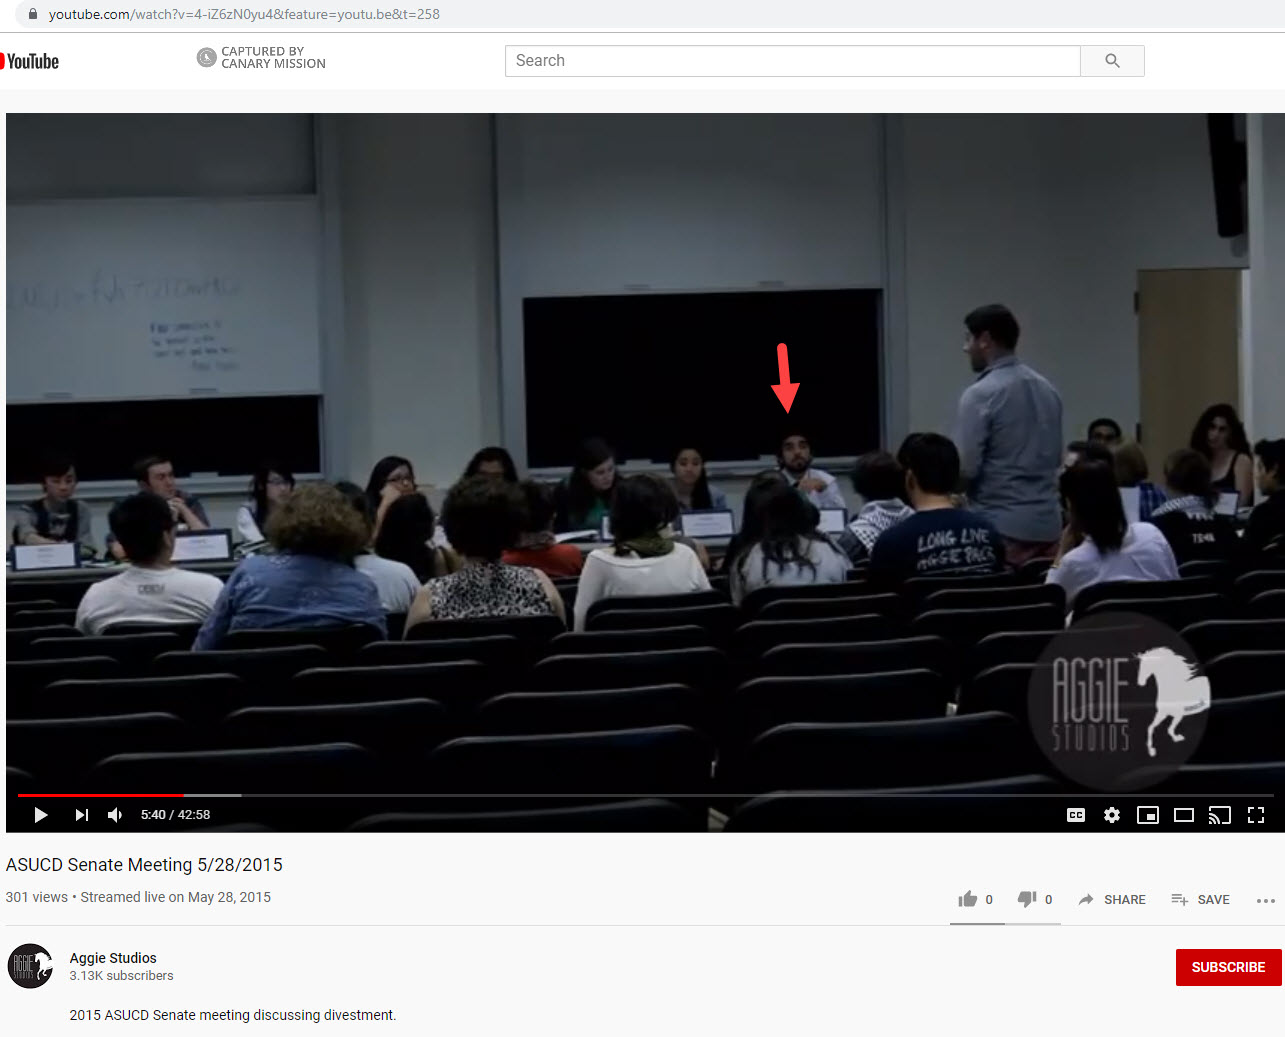
Task: Open the video settings gear
Action: coord(1111,815)
